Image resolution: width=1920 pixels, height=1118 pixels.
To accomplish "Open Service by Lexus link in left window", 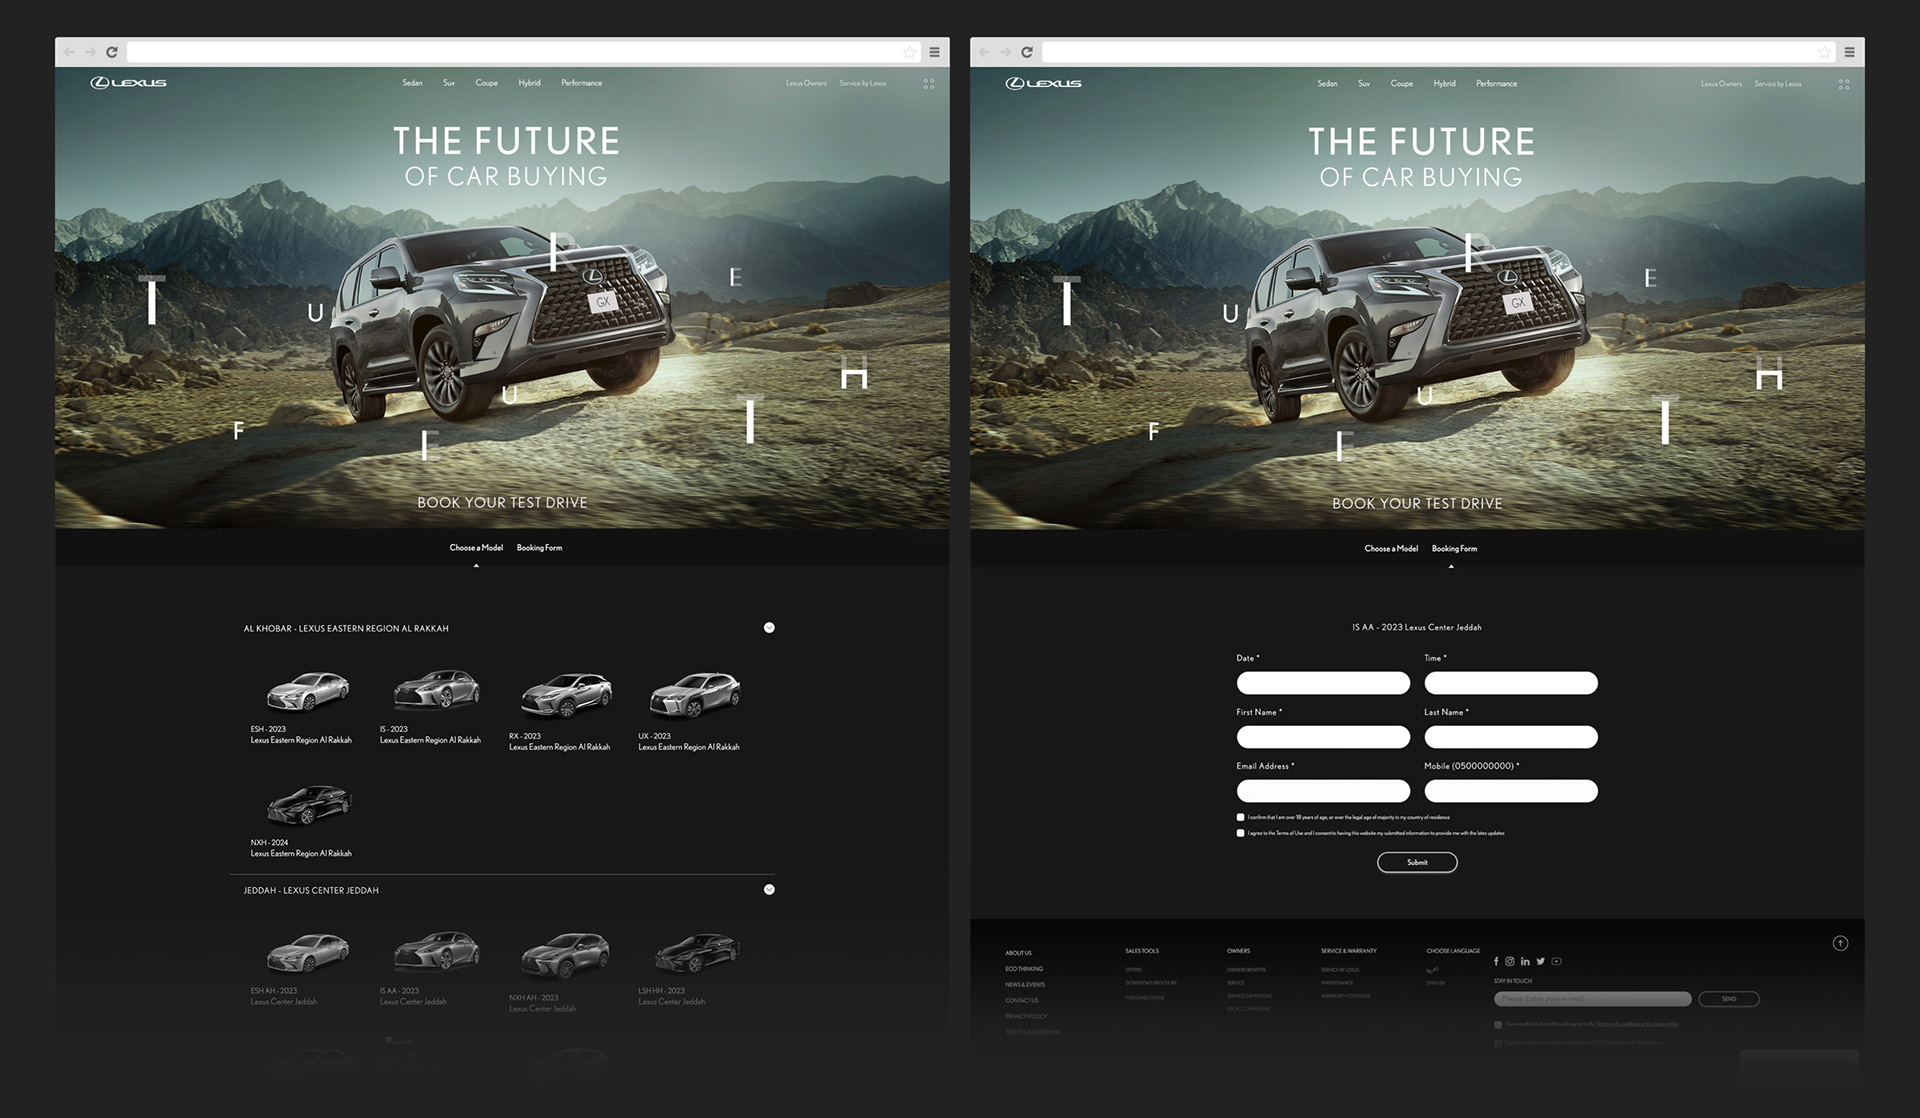I will [x=863, y=83].
